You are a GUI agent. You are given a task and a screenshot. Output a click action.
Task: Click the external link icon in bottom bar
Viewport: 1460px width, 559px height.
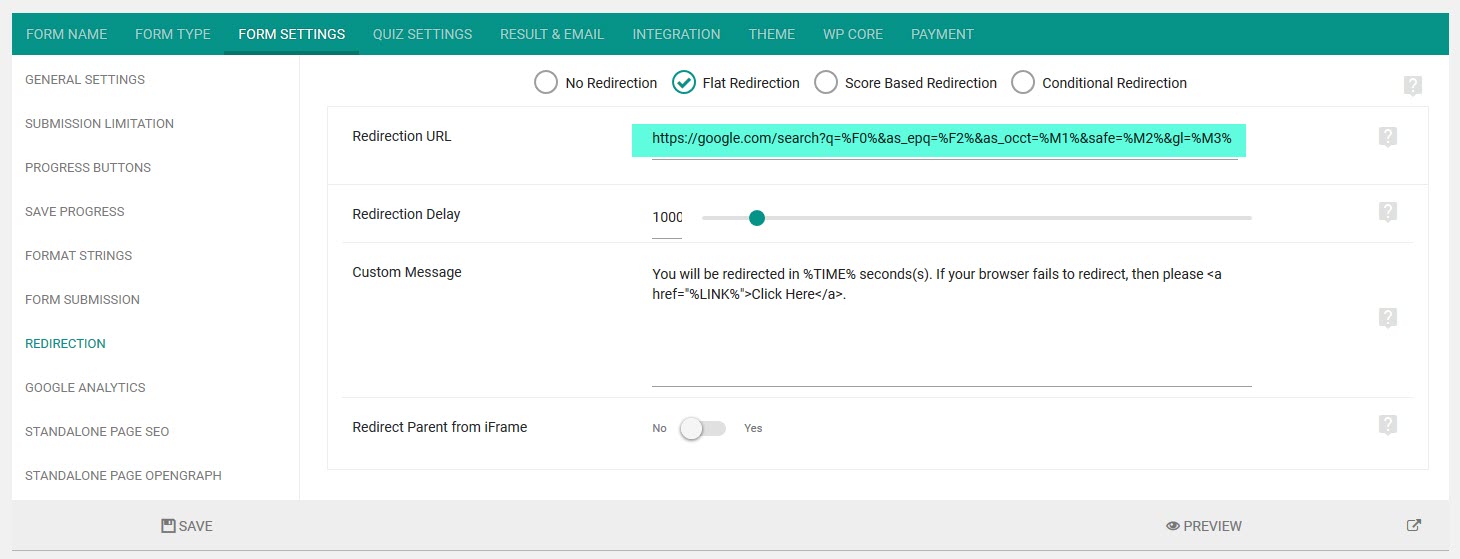(x=1414, y=525)
